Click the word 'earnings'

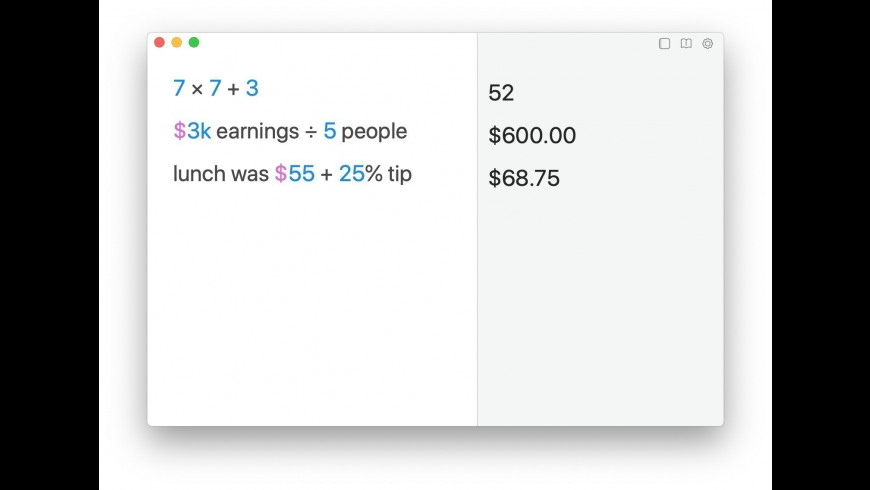[x=257, y=131]
